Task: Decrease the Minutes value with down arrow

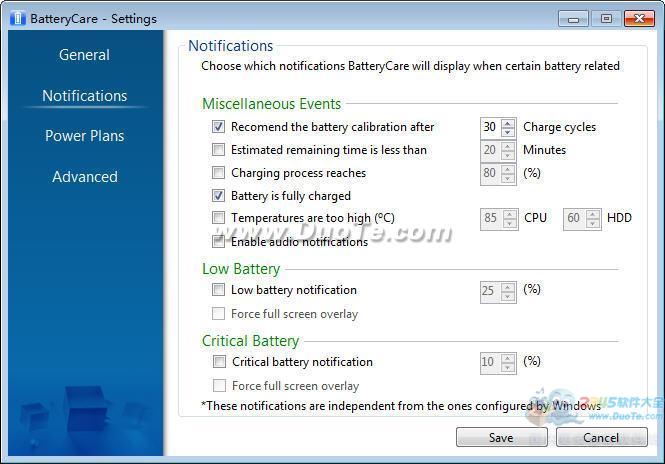Action: [508, 155]
